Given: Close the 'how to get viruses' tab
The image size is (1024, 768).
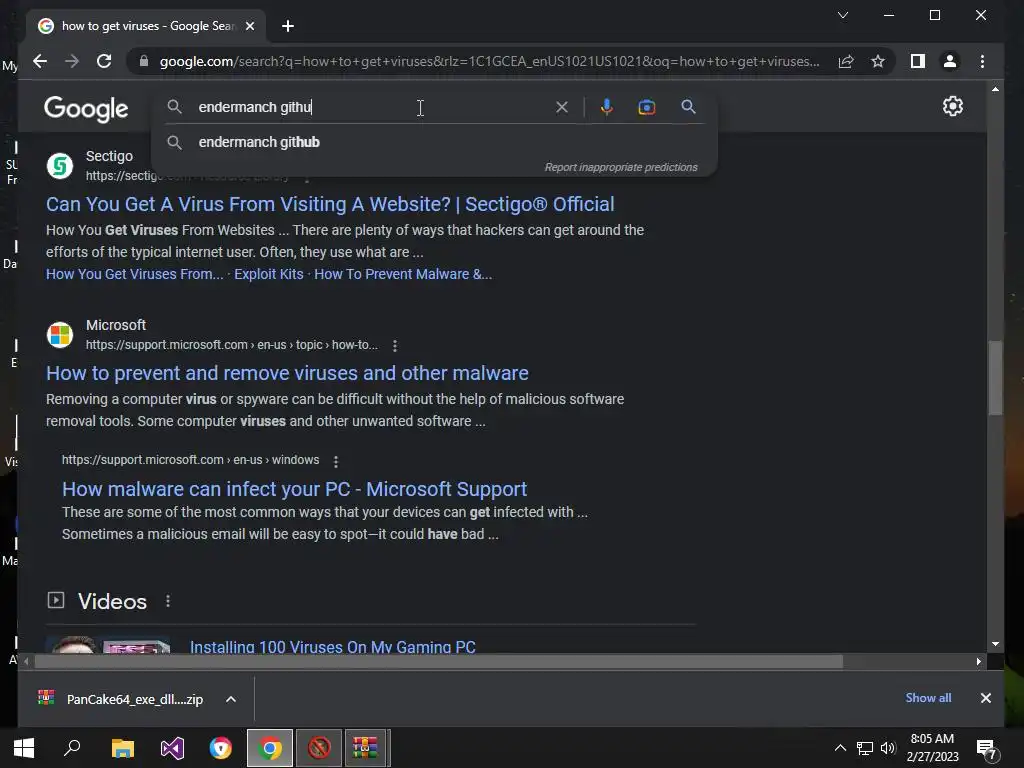Looking at the screenshot, I should pyautogui.click(x=249, y=26).
